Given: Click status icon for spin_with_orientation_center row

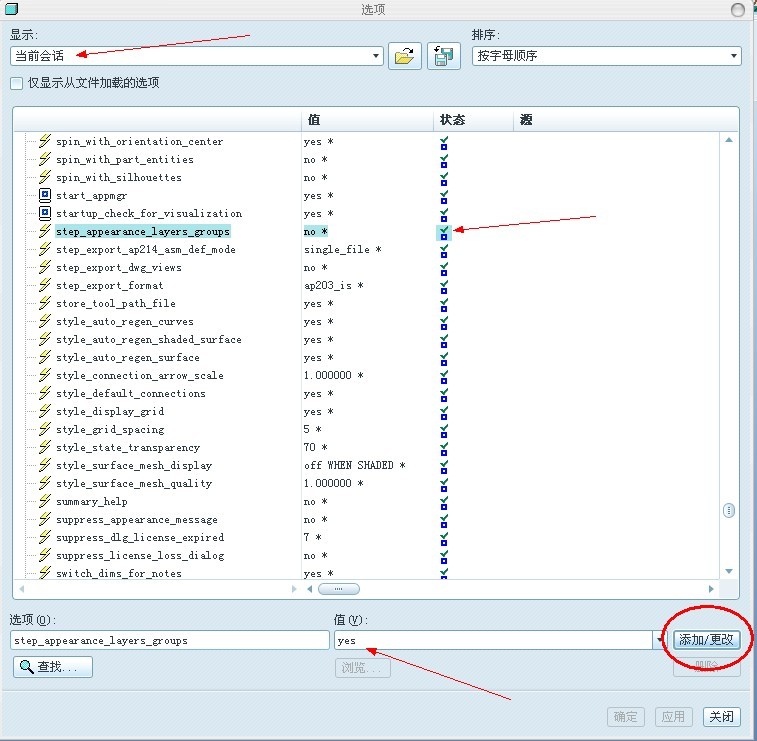Looking at the screenshot, I should (x=444, y=142).
